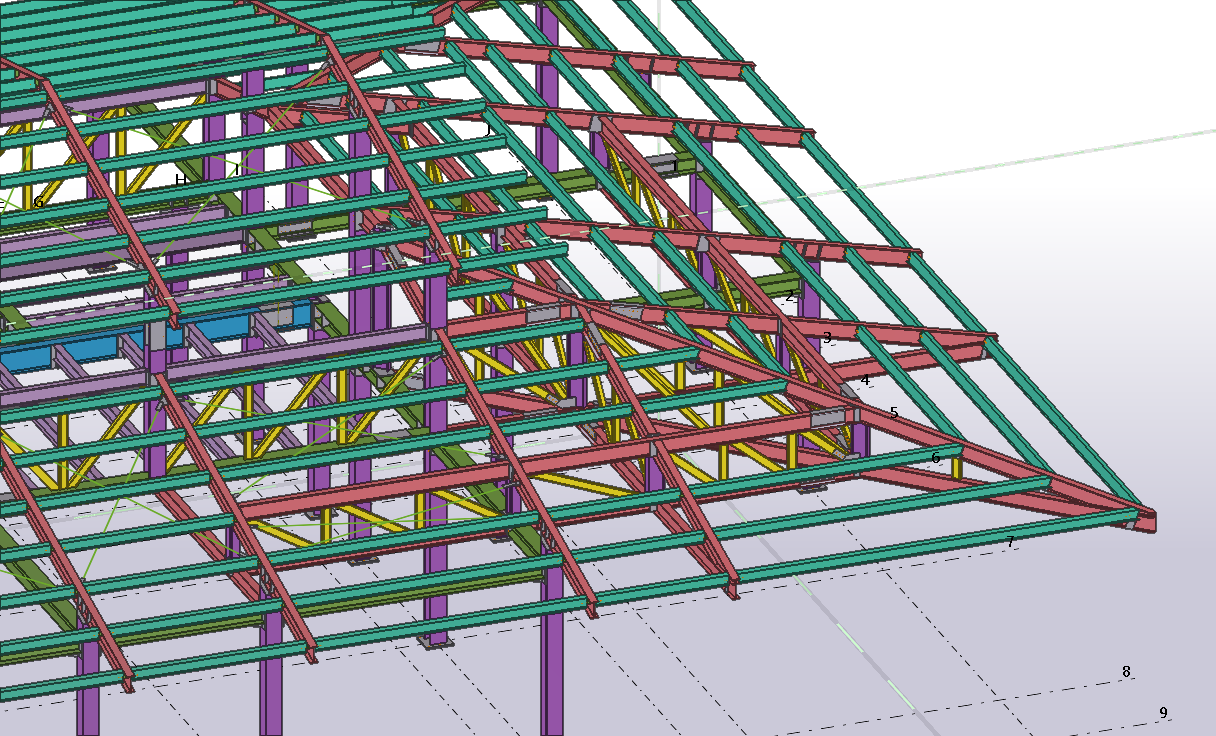Select grid label 5 on the hip rafter
1216x736 pixels.
click(894, 412)
